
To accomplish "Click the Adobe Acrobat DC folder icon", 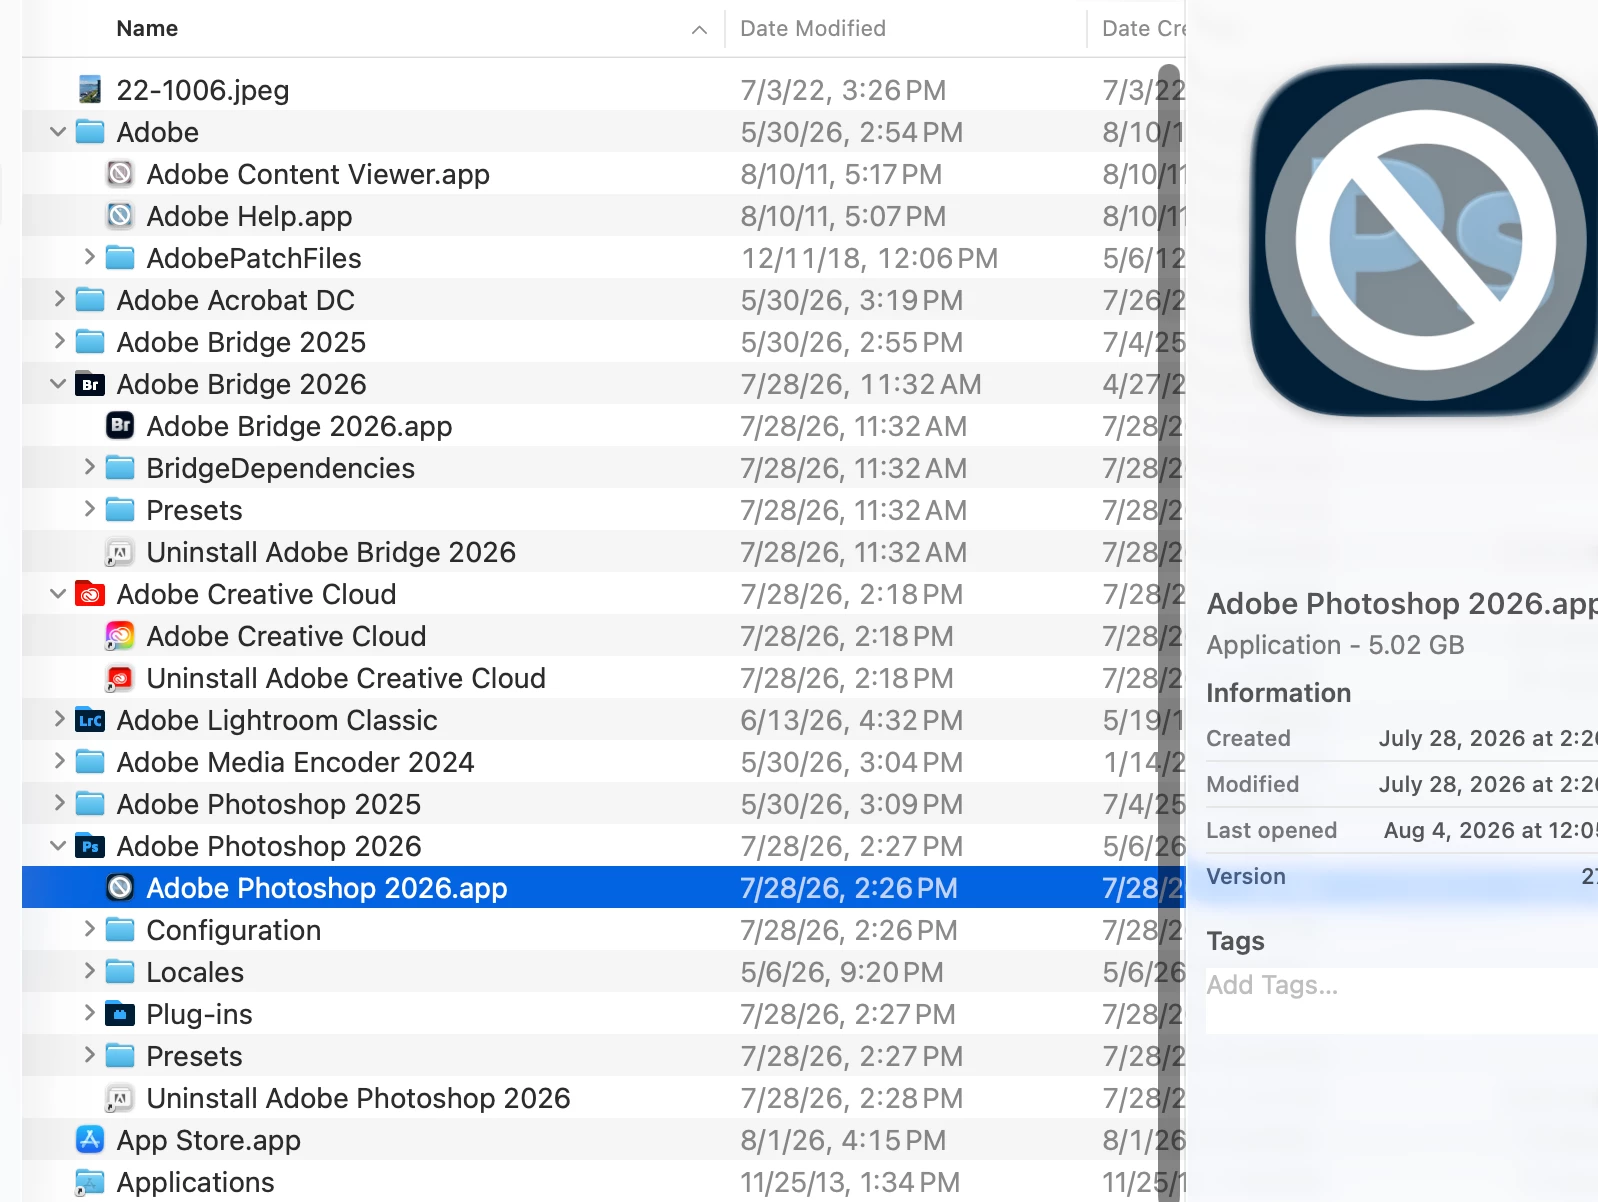I will [90, 300].
